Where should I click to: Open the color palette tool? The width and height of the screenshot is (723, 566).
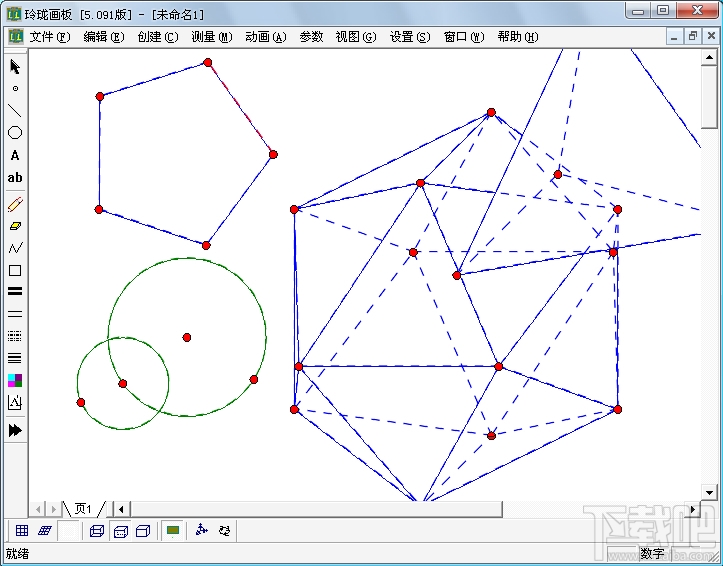(15, 380)
